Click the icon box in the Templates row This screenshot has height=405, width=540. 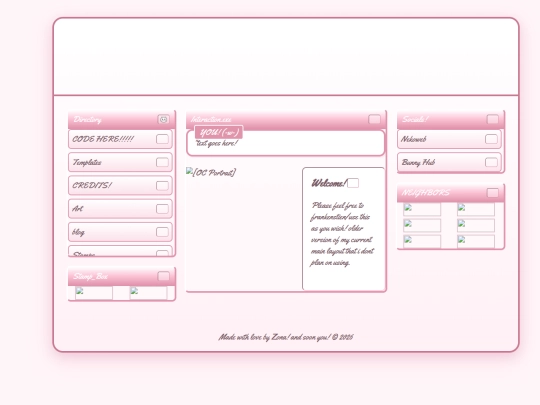point(162,162)
